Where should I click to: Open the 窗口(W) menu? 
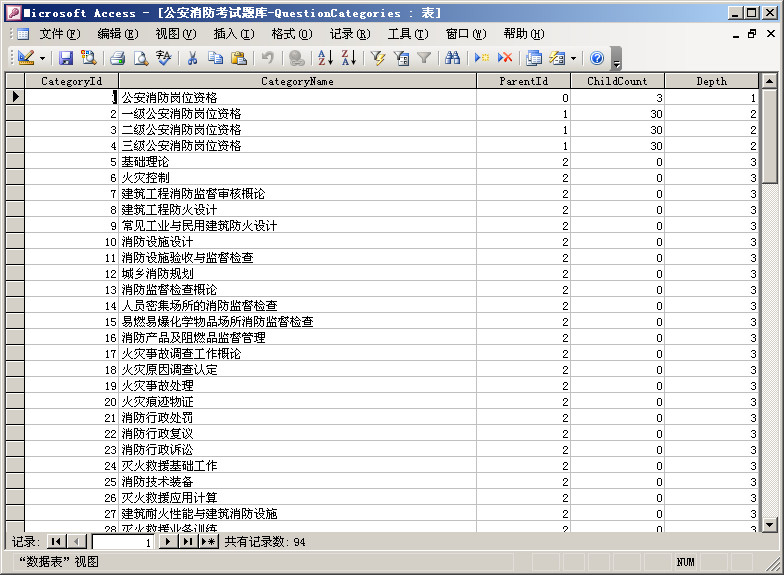466,34
